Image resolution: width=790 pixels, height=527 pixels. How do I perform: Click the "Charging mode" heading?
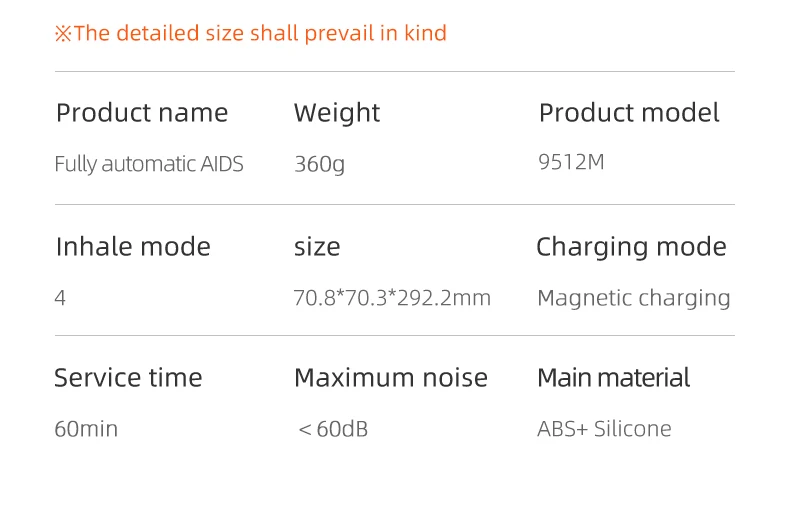tap(631, 247)
